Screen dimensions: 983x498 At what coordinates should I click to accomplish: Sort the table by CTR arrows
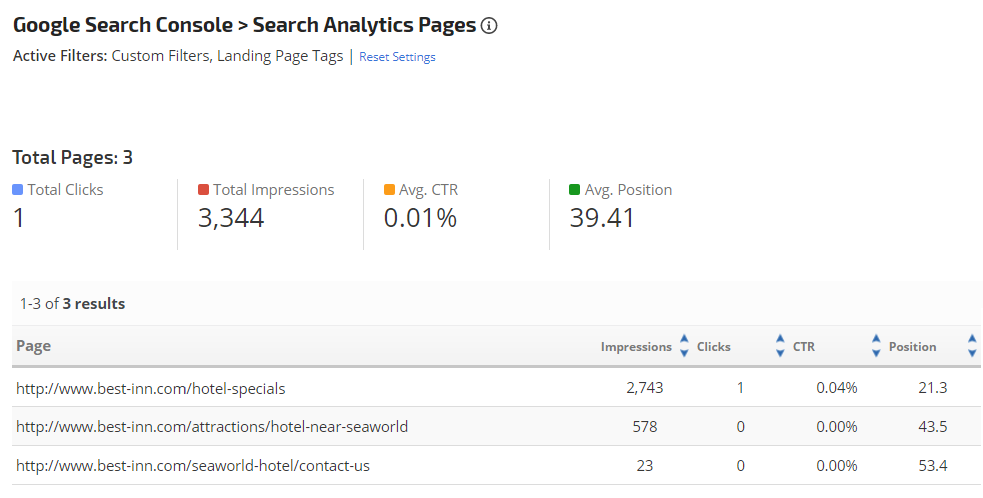[x=876, y=346]
